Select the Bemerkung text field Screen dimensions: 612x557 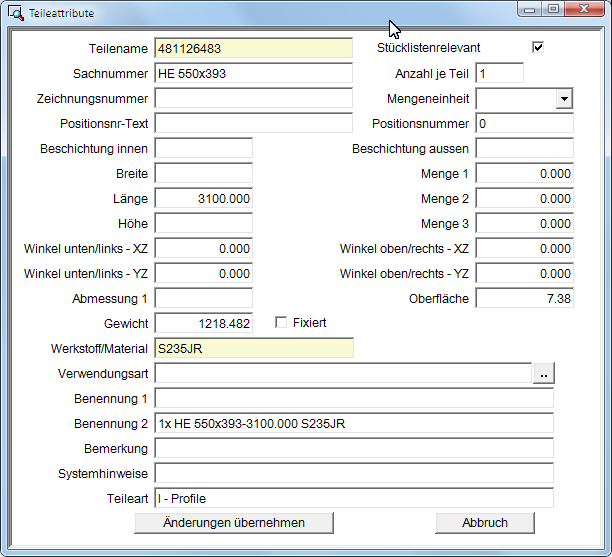pos(353,448)
